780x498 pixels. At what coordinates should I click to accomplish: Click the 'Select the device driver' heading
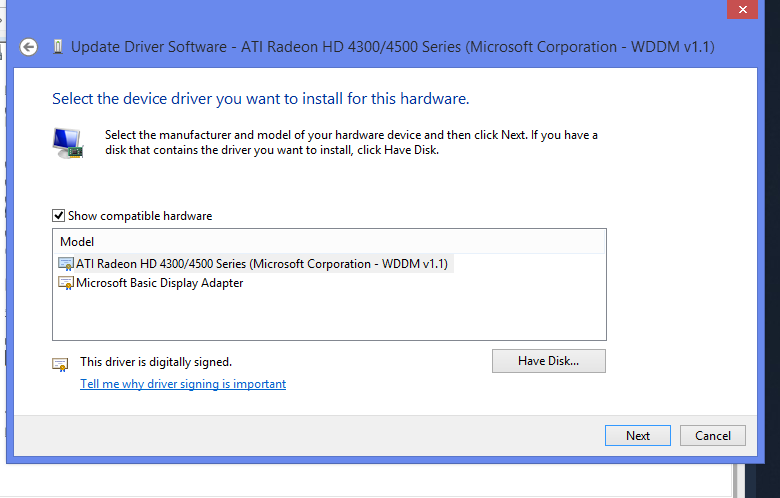260,99
